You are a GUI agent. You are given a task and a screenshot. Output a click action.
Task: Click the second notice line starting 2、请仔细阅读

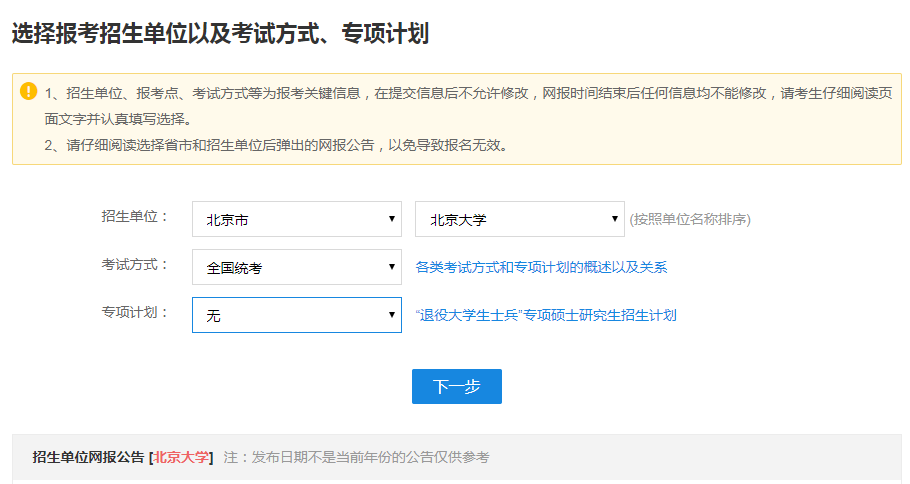tap(277, 145)
